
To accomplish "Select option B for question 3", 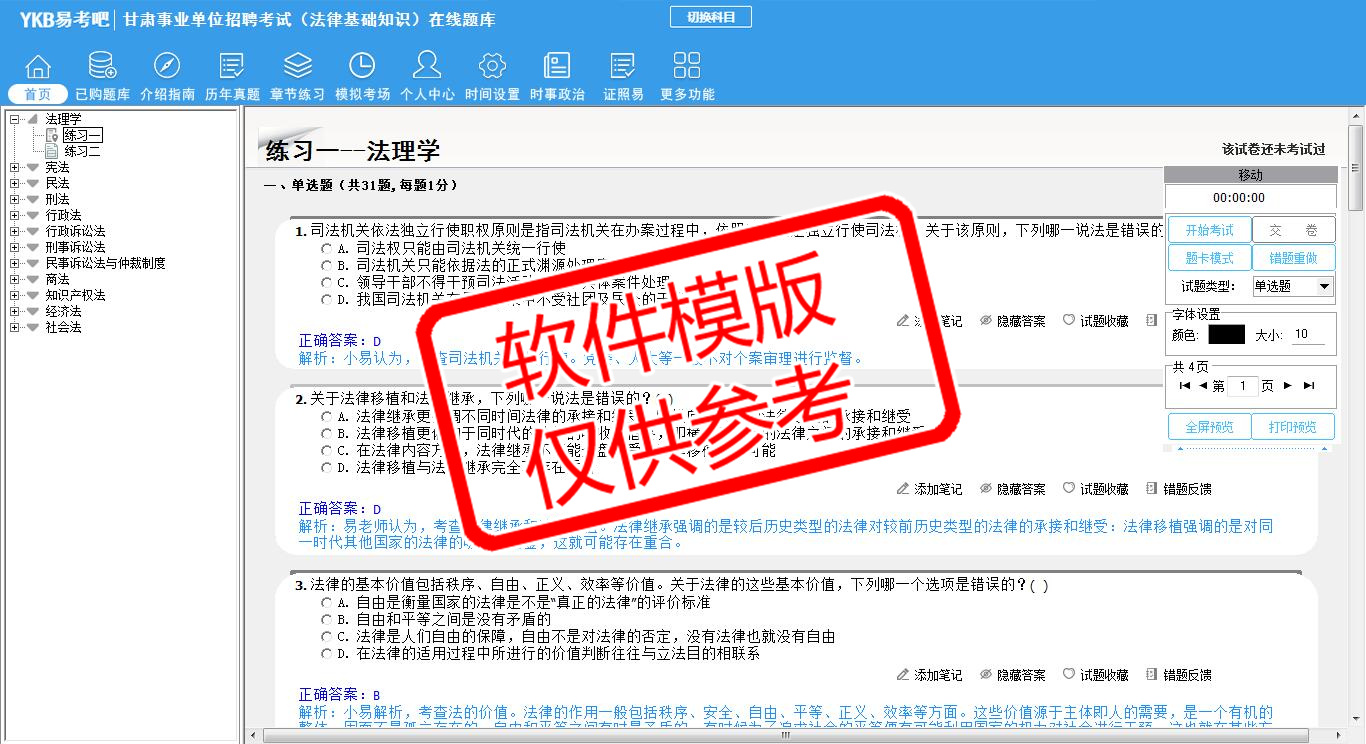I will coord(326,620).
